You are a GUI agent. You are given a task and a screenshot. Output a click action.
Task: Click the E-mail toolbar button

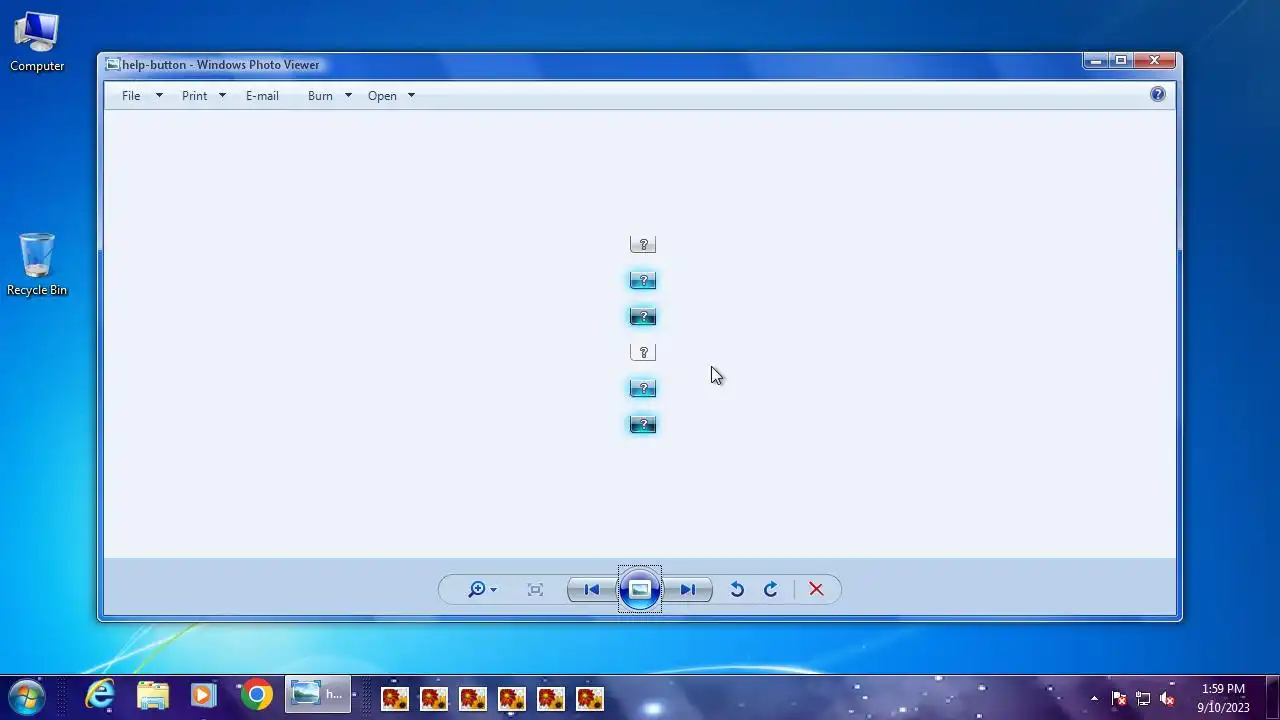[x=262, y=96]
